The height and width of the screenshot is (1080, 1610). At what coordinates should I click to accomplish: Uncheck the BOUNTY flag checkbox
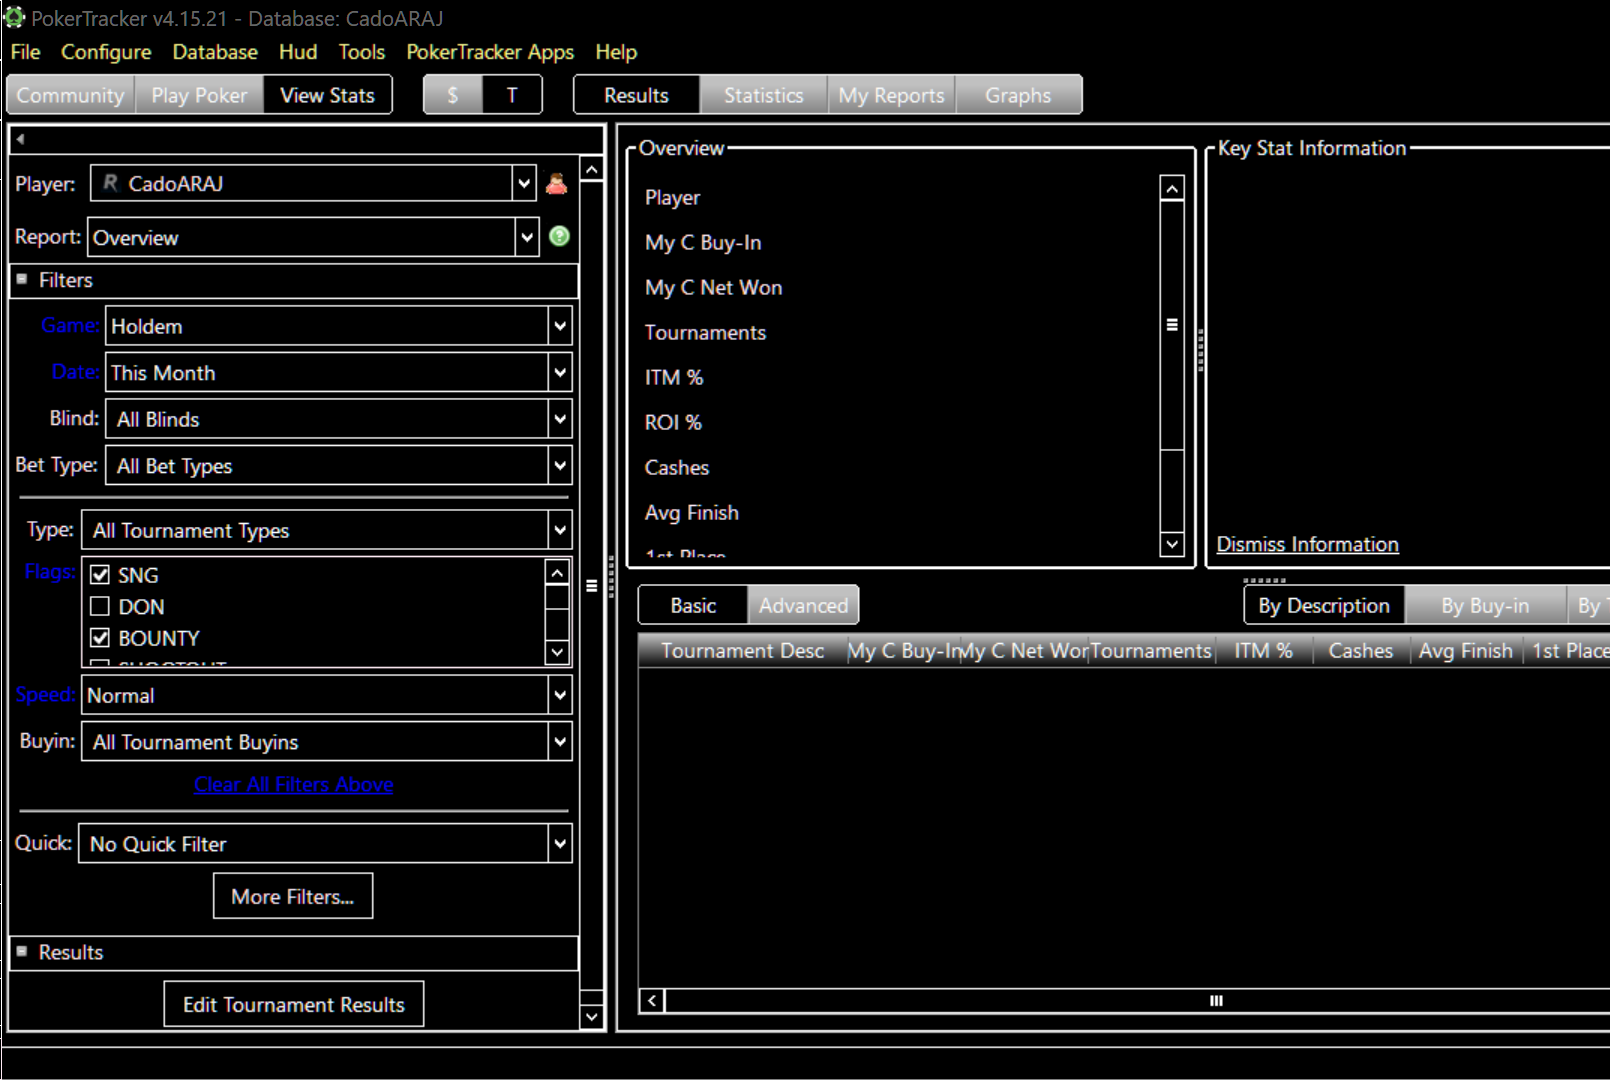pos(100,638)
